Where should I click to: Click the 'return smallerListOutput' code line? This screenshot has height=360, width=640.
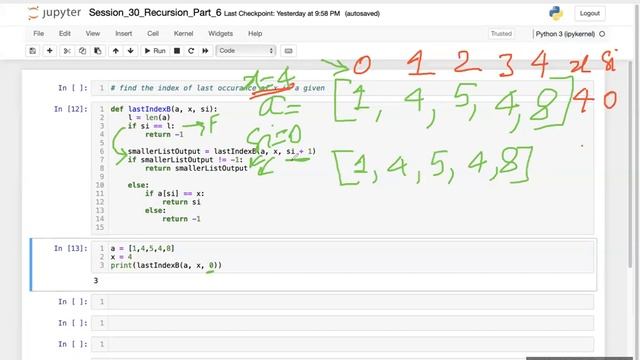196,168
